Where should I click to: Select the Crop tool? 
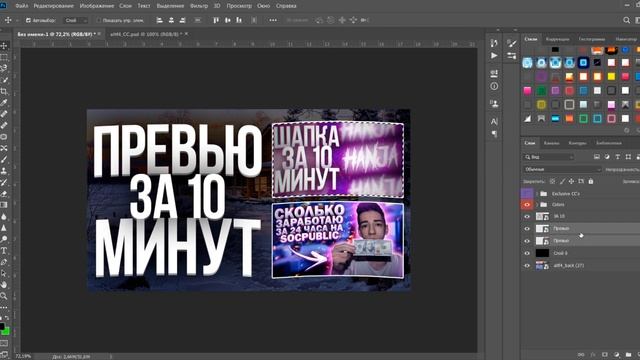(4, 91)
